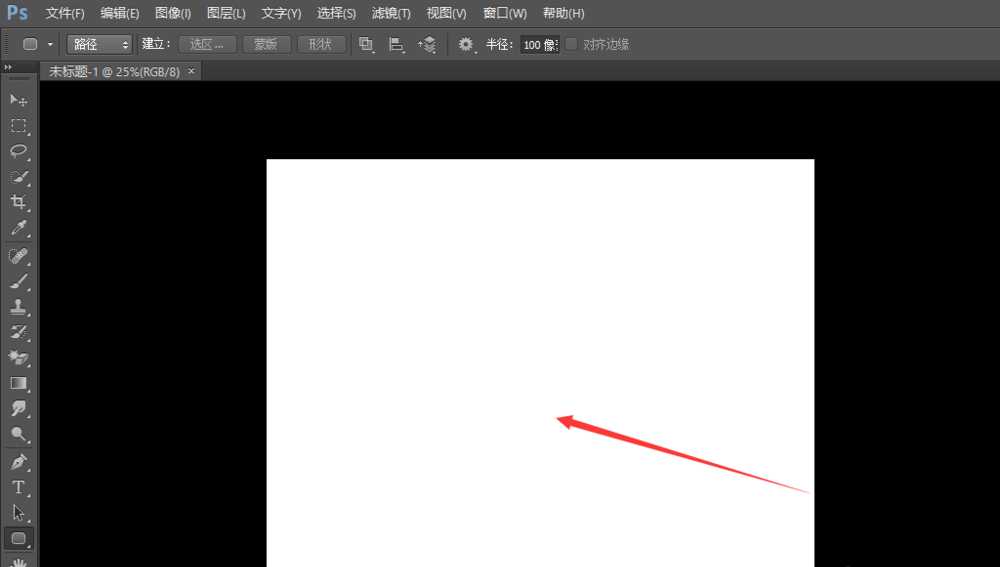Open the 路径 tool mode dropdown
Viewport: 1000px width, 567px height.
99,44
